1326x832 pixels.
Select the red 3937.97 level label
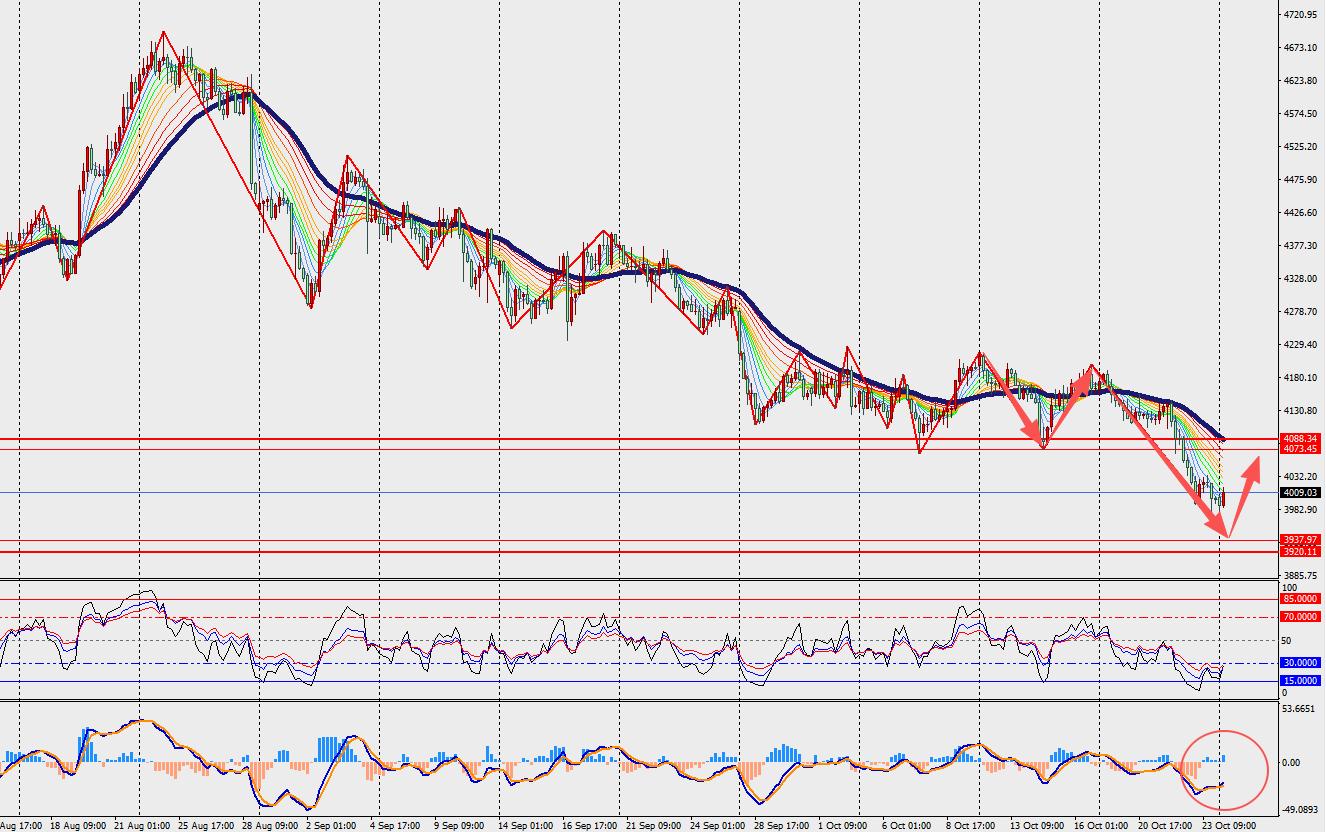point(1300,540)
